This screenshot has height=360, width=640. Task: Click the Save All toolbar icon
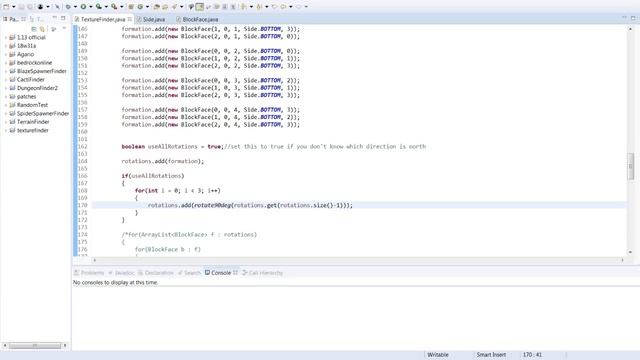[30, 7]
